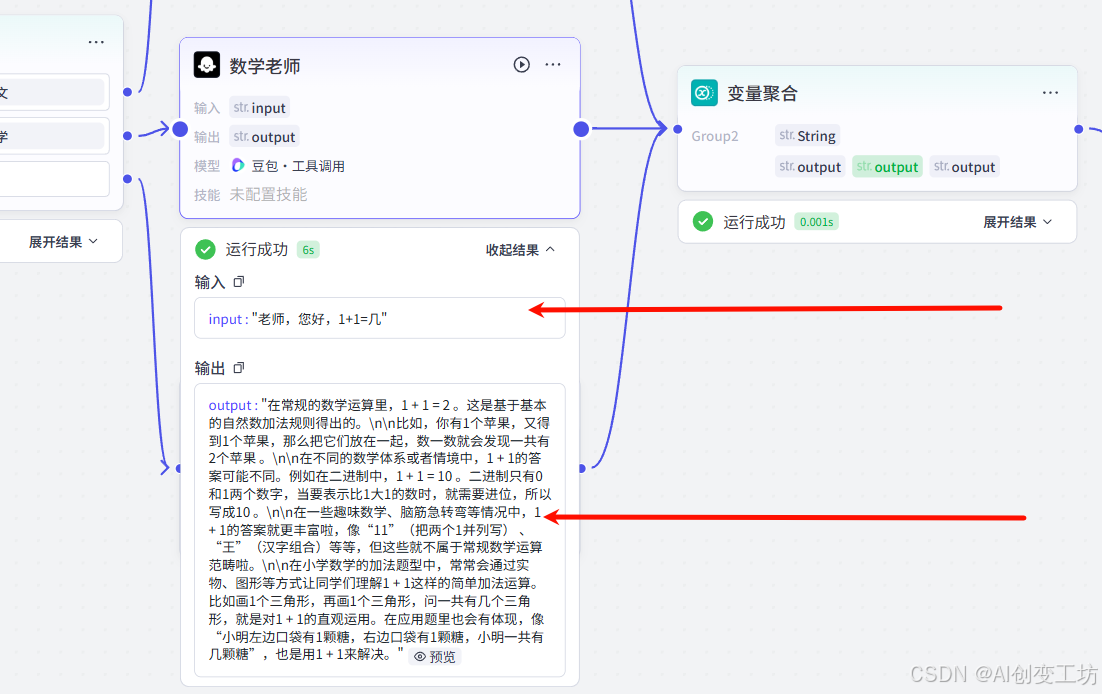Expand results under 变量聚合 via 展开结果
Screen dimensions: 1102x694
(1017, 222)
